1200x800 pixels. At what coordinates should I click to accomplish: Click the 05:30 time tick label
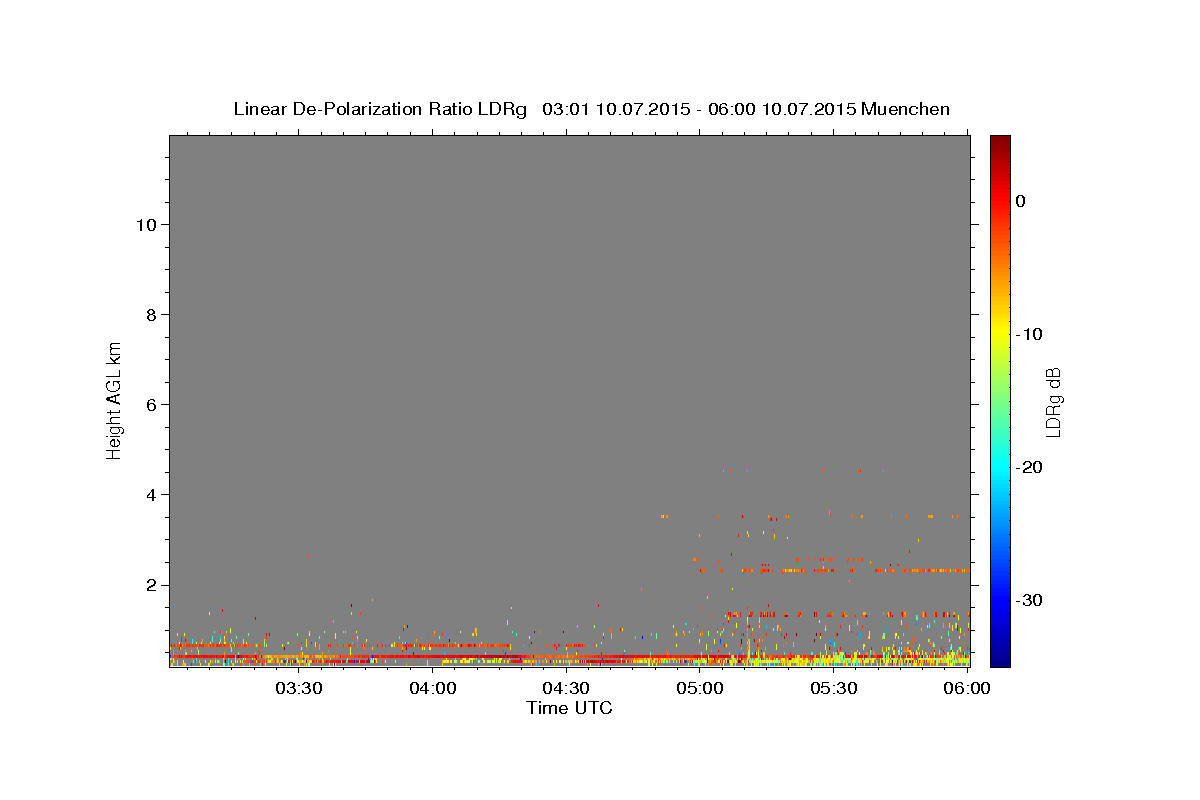(834, 688)
